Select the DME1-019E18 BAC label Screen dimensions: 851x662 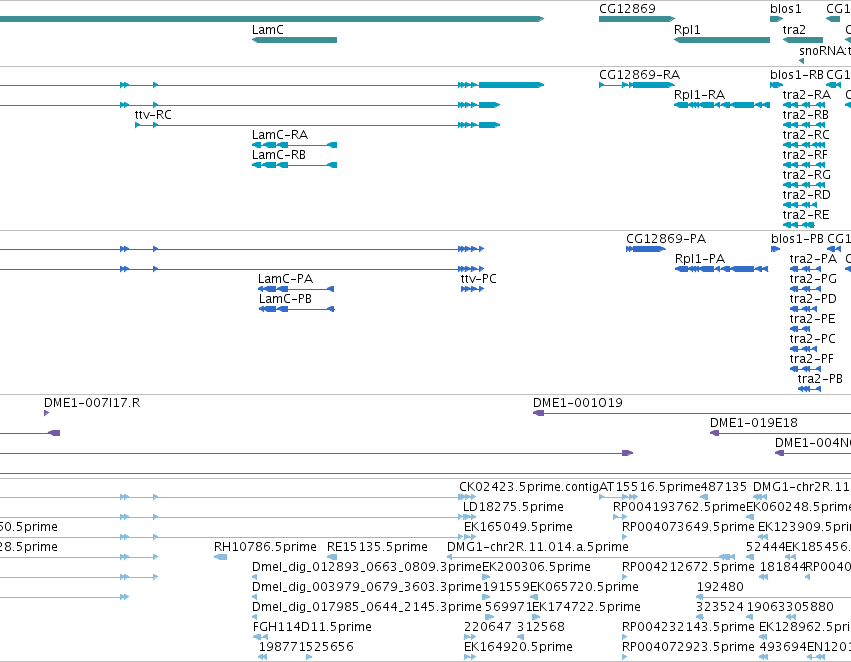[x=754, y=423]
